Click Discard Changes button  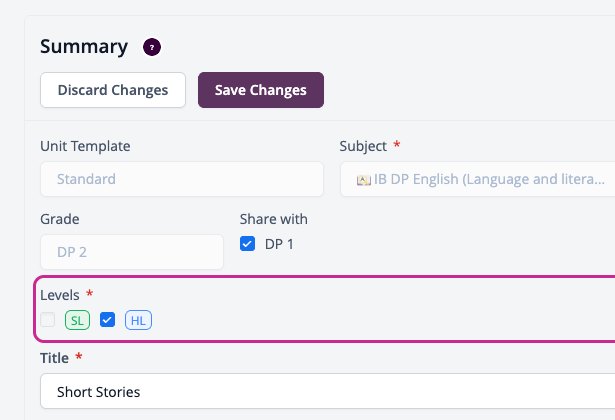pyautogui.click(x=113, y=90)
